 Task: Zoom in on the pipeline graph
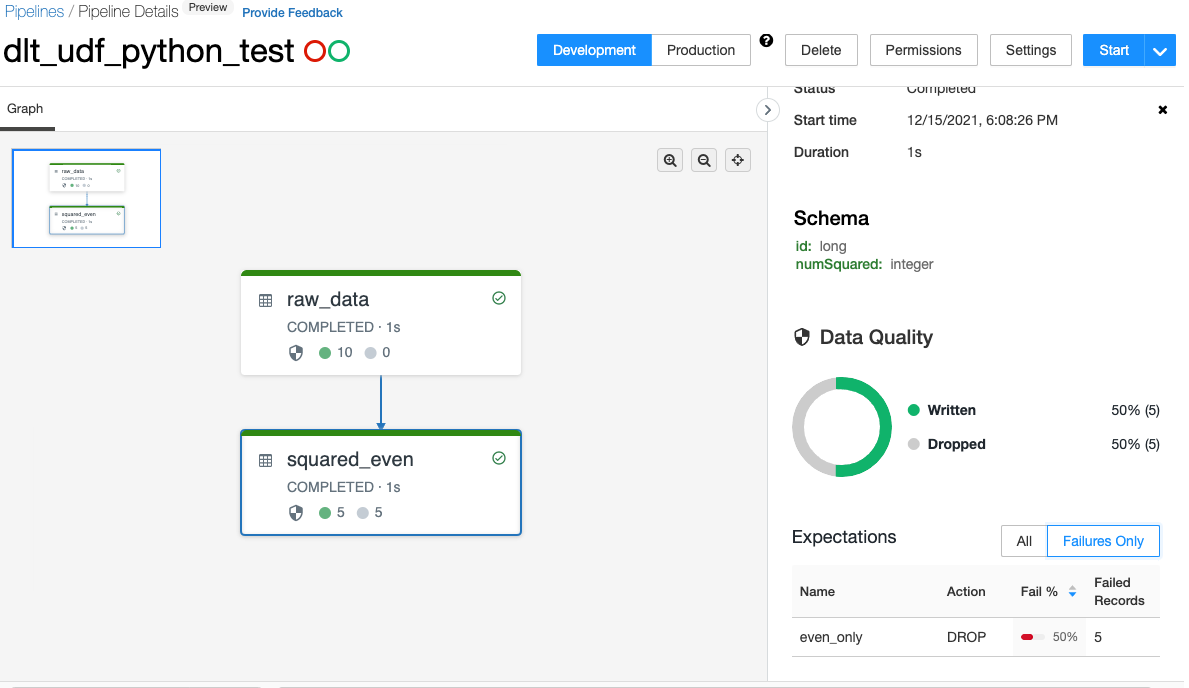click(670, 160)
